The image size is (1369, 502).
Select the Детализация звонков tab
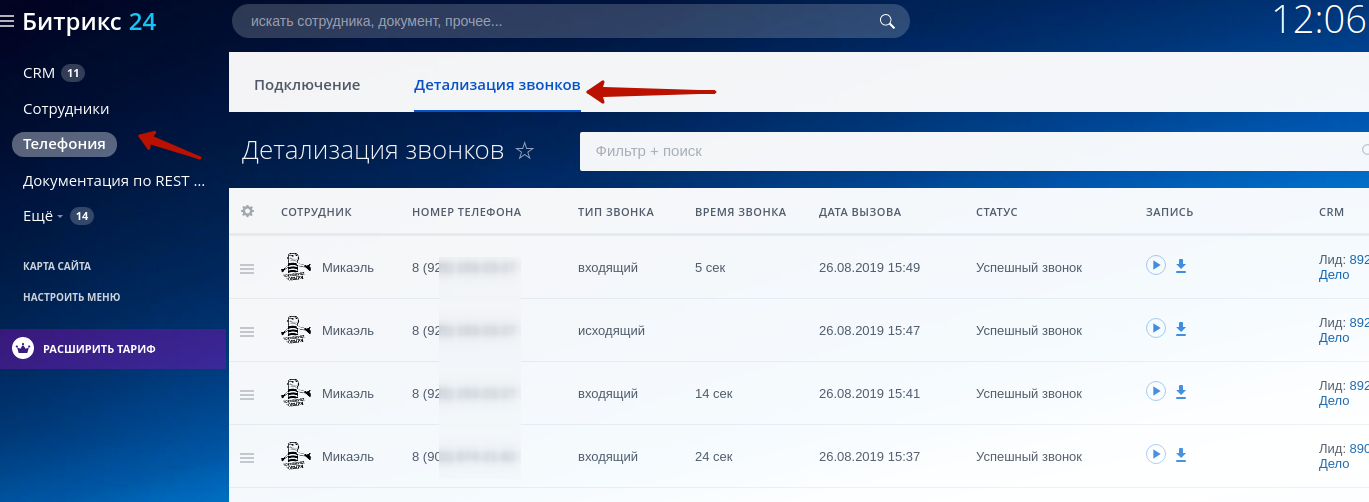(x=497, y=85)
